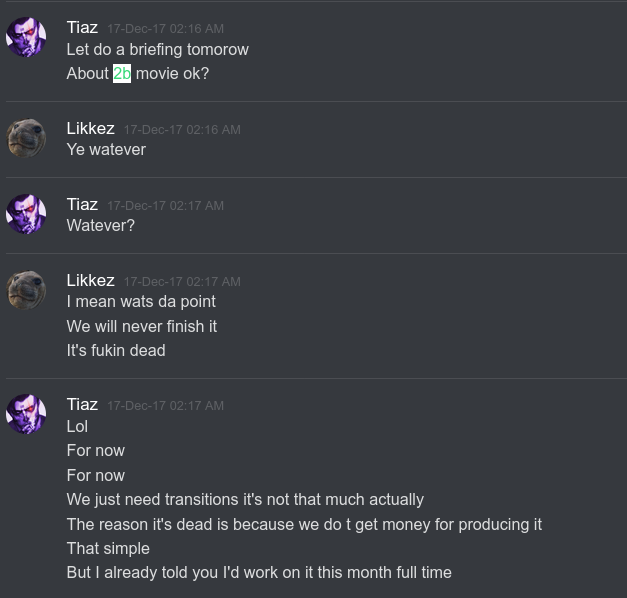The width and height of the screenshot is (627, 598).
Task: Select the "We will never finish it" message
Action: click(x=142, y=326)
